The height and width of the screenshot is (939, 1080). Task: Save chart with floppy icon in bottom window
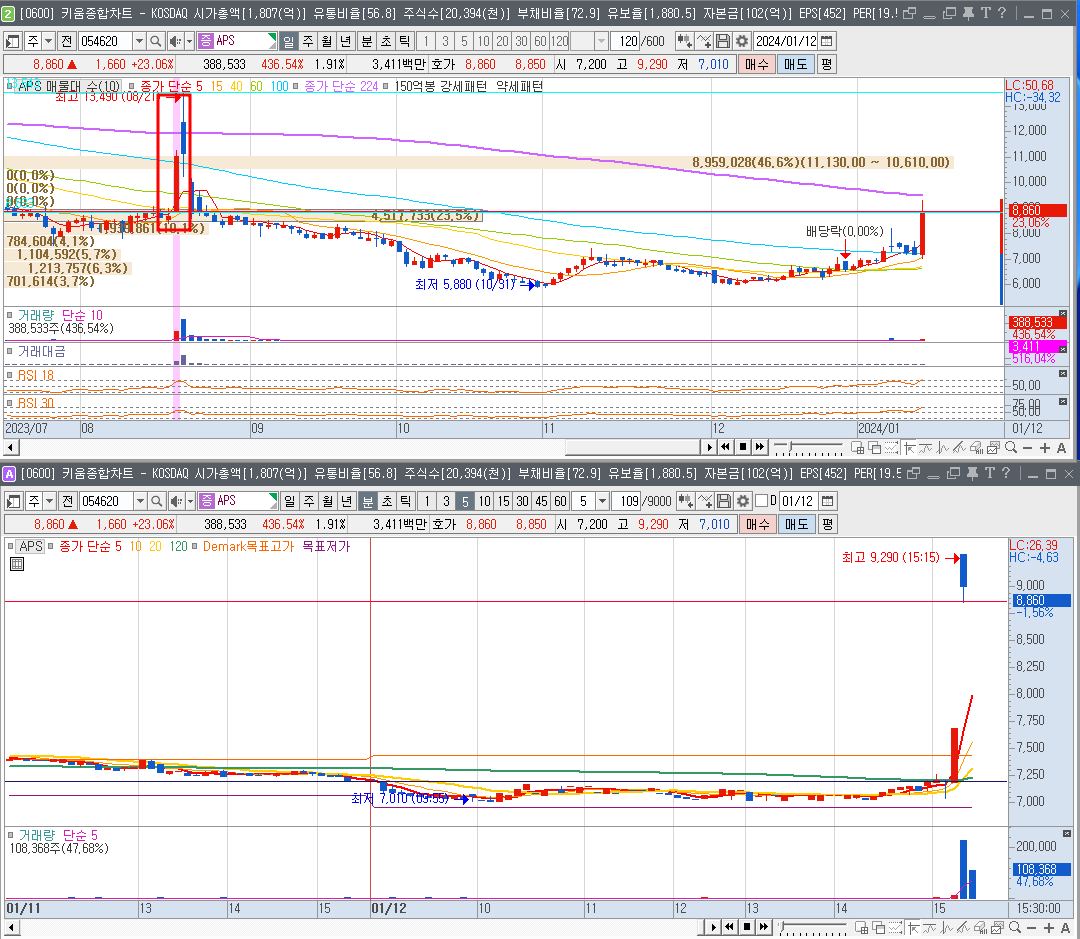coord(724,501)
